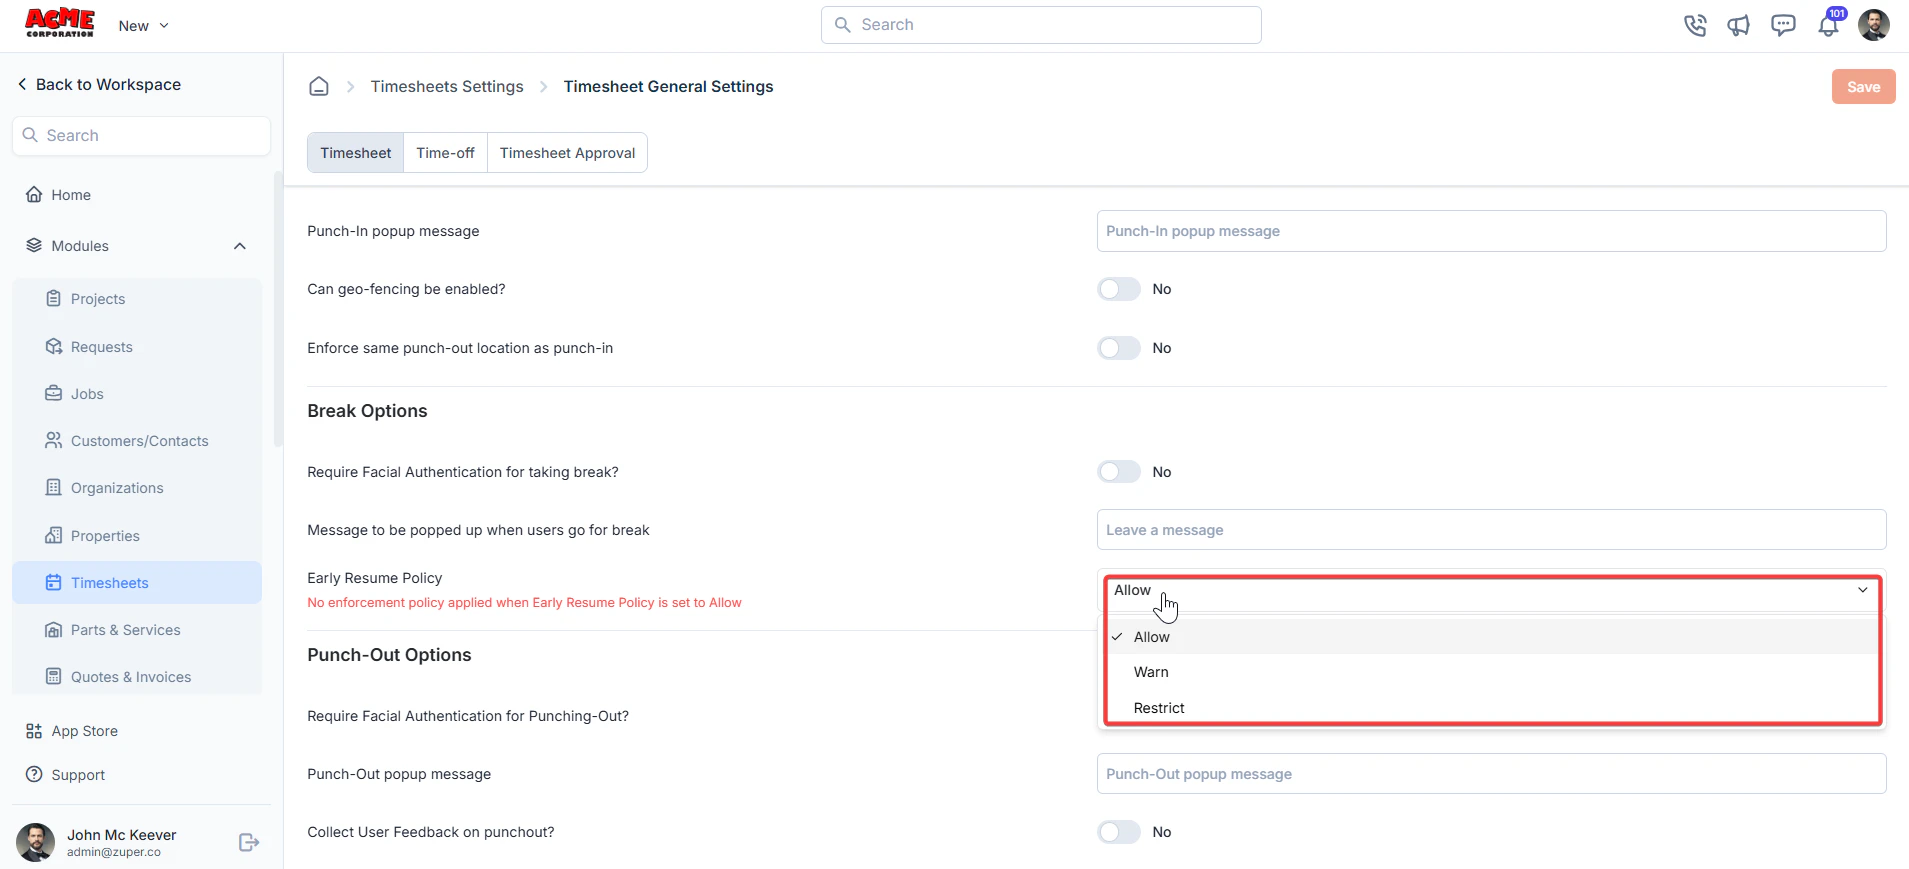The width and height of the screenshot is (1909, 869).
Task: Toggle Collect User Feedback on punchout
Action: pyautogui.click(x=1119, y=832)
